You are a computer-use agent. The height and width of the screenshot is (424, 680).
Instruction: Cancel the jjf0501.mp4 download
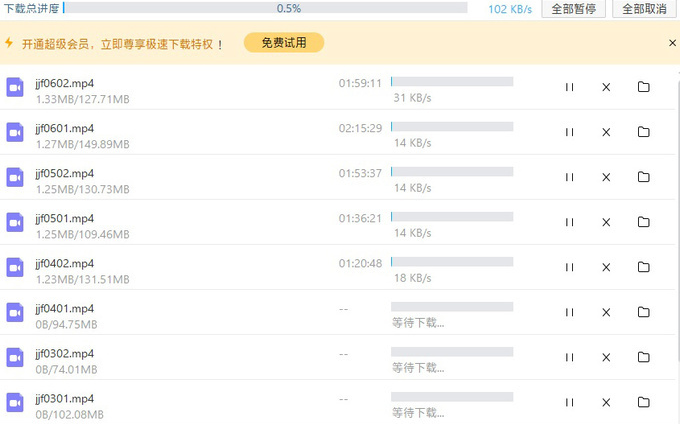click(x=606, y=222)
